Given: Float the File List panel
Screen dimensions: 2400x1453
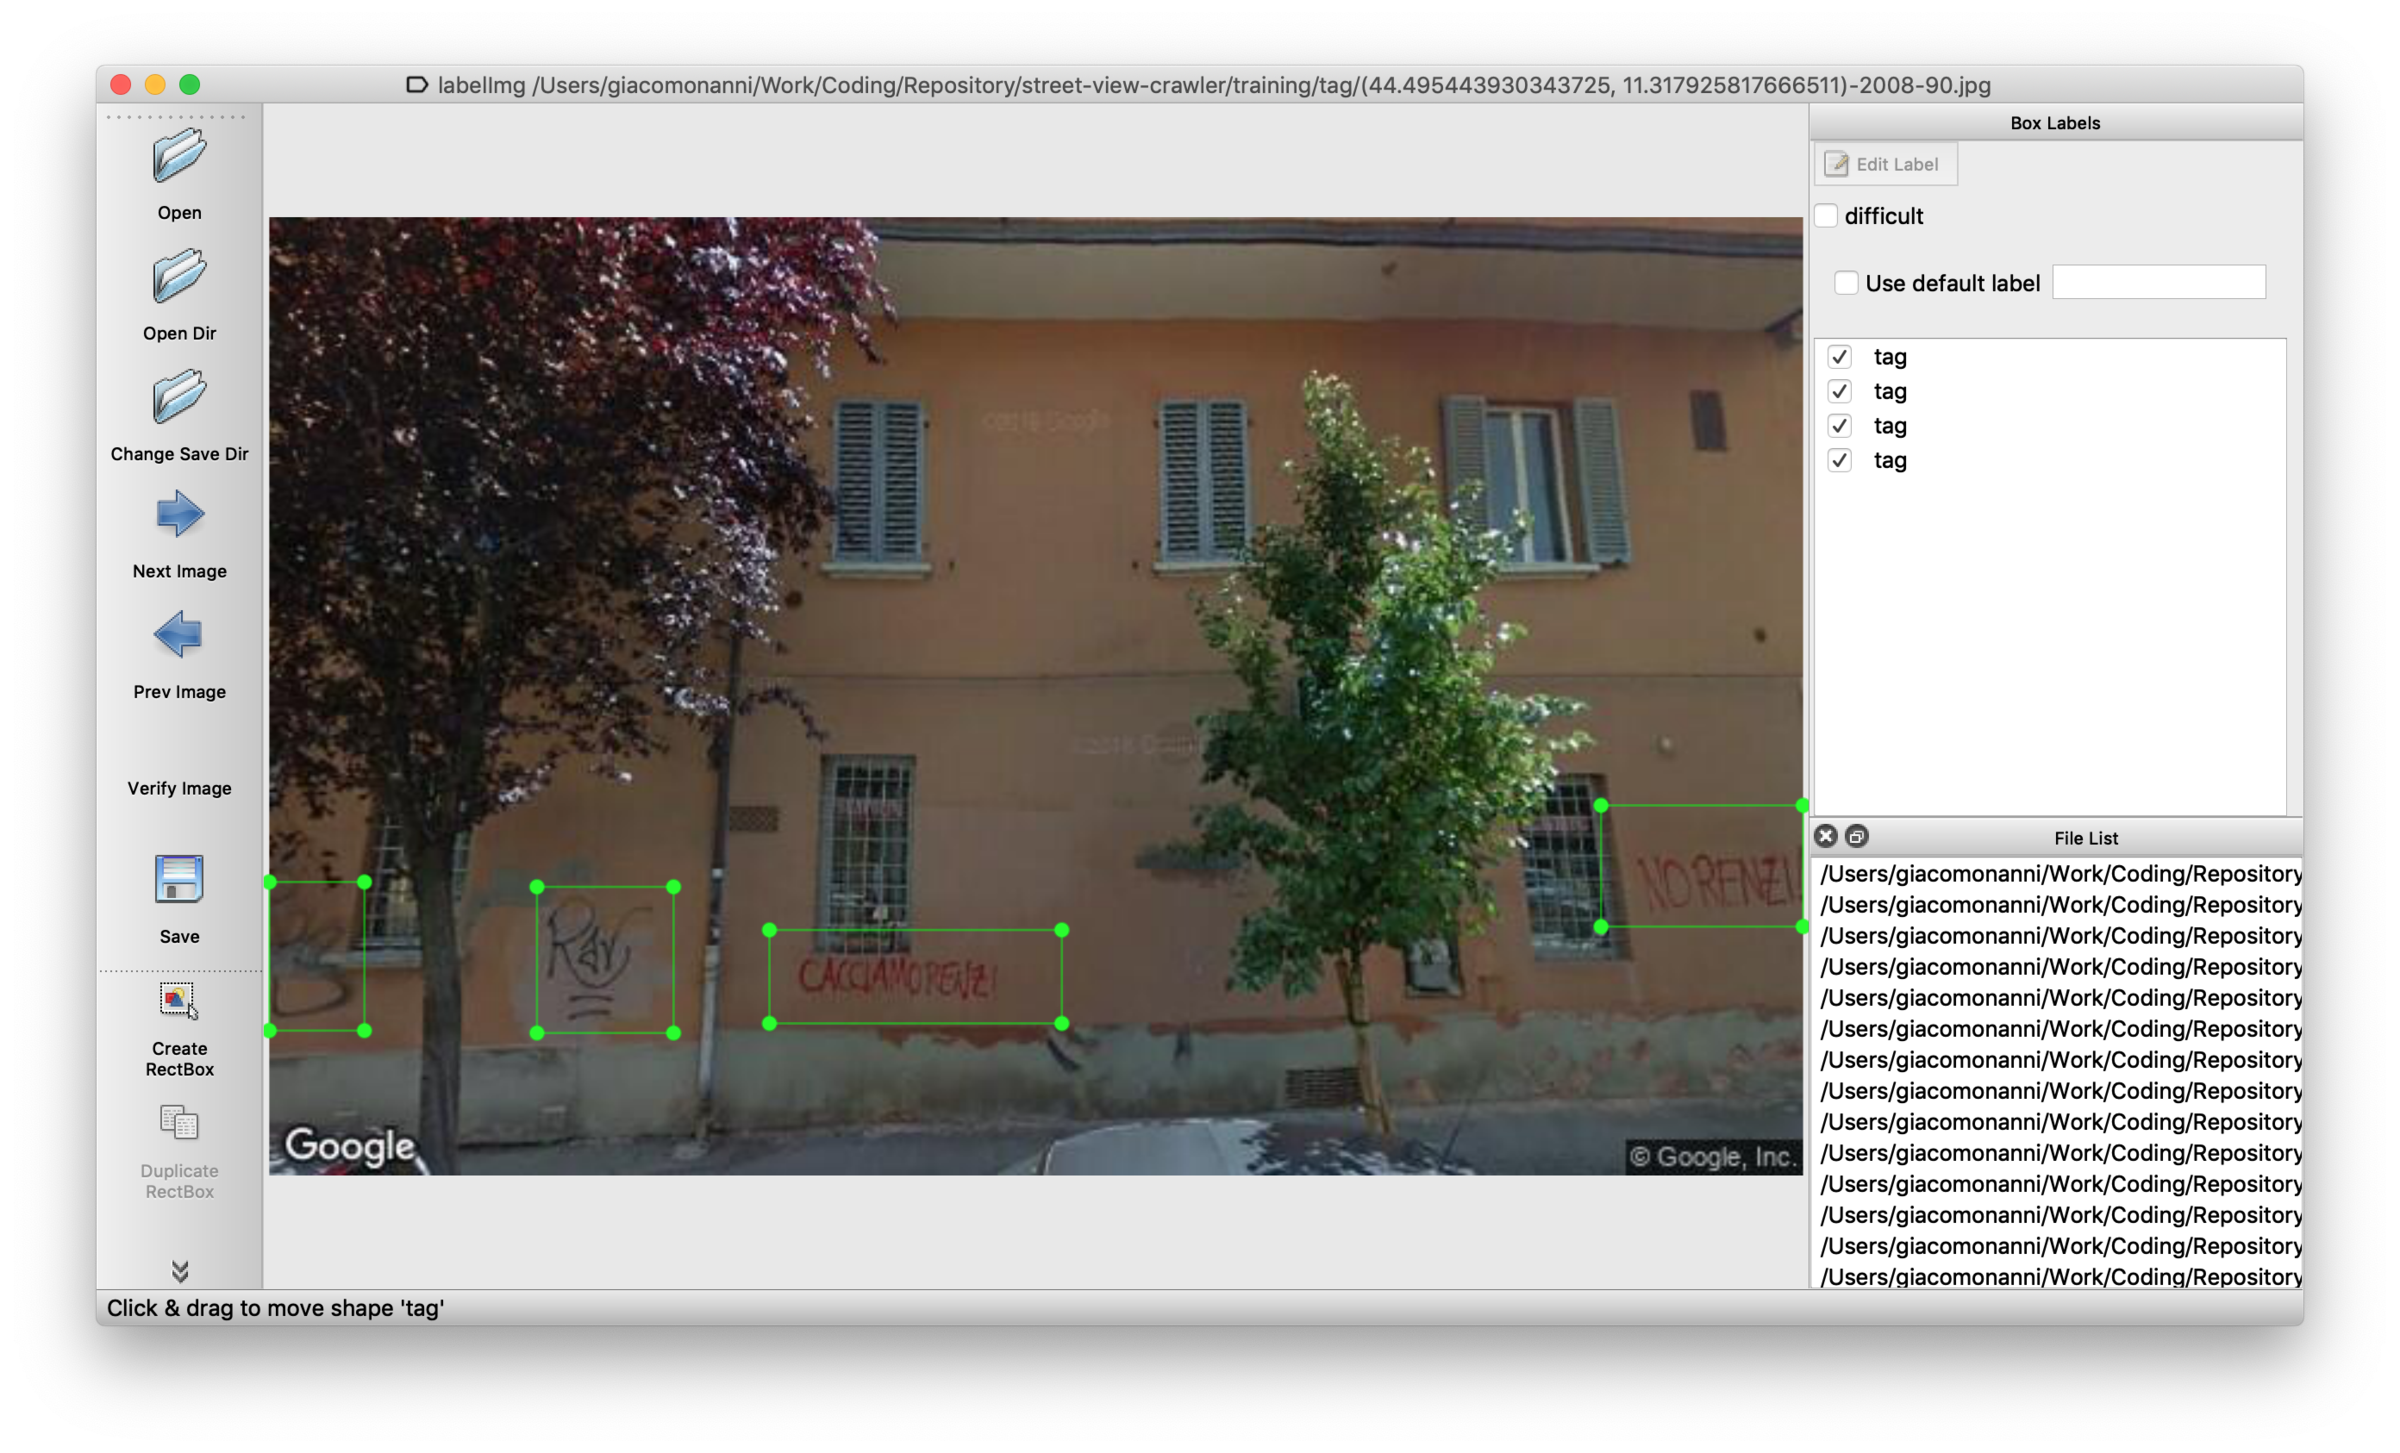Looking at the screenshot, I should [x=1856, y=836].
